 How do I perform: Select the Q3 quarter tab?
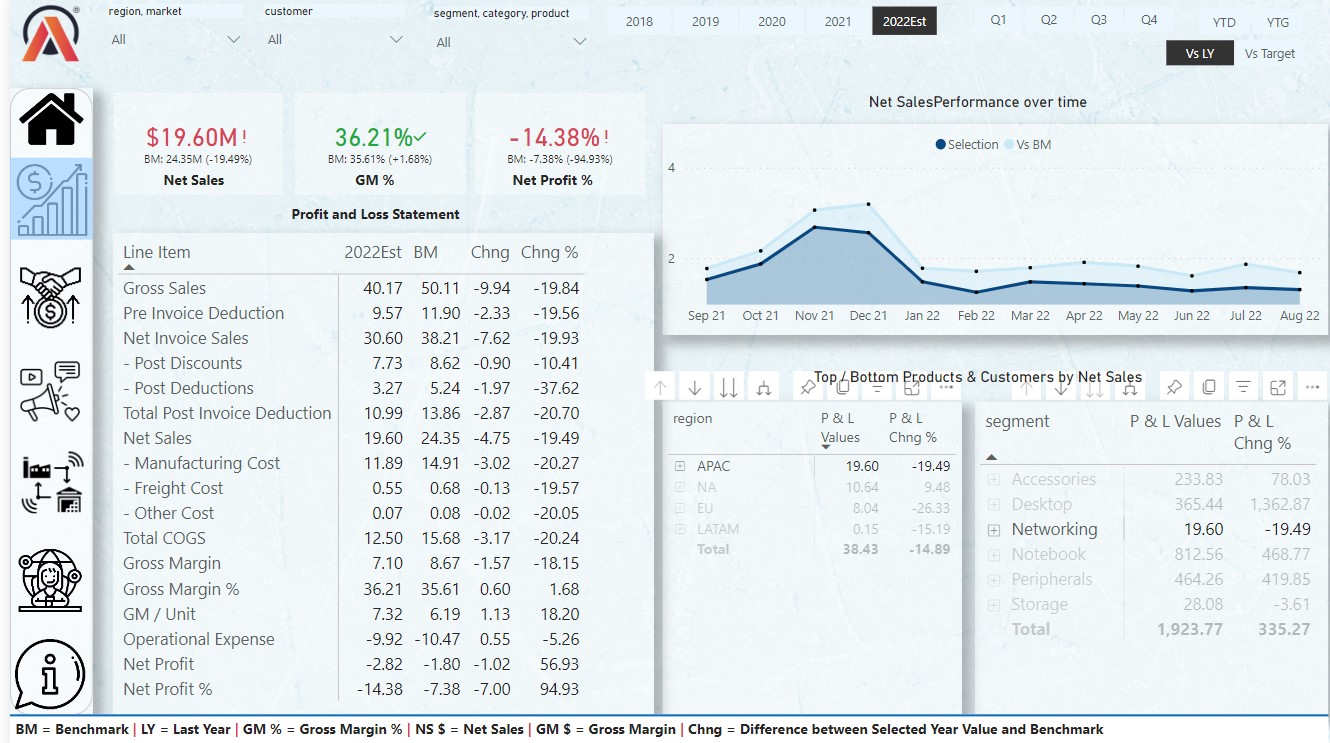1099,20
